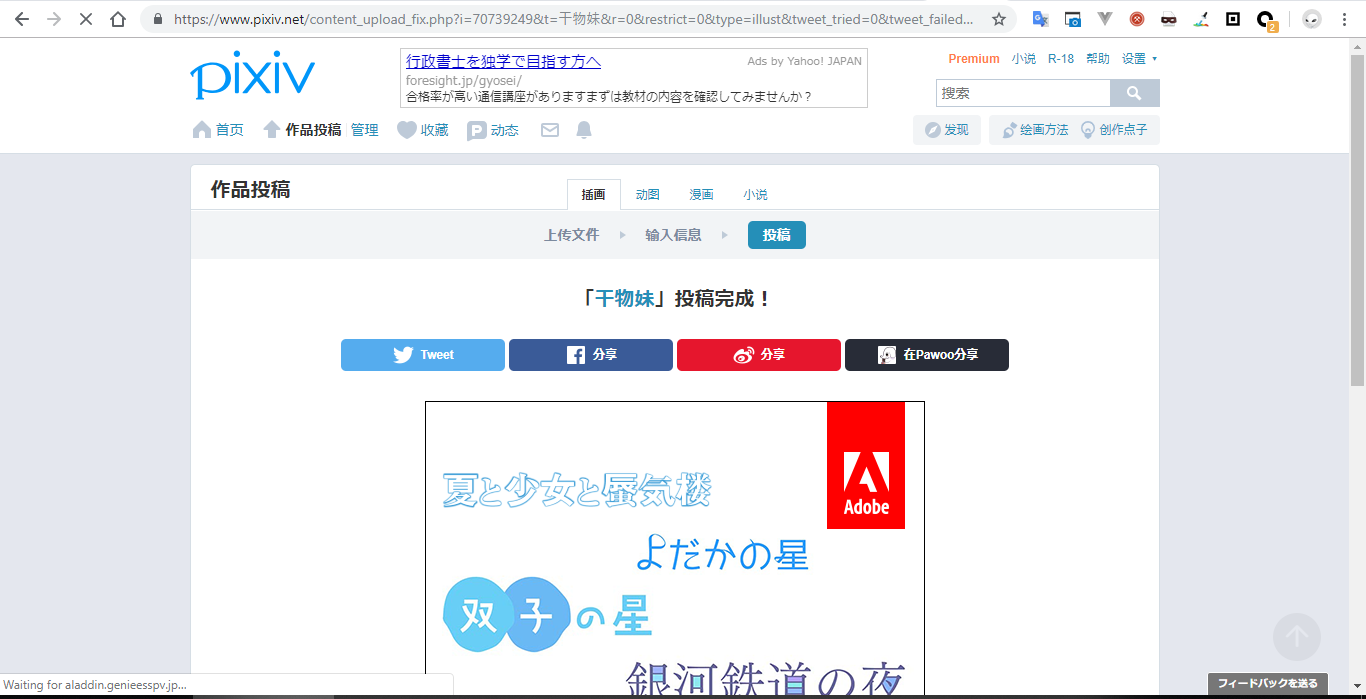This screenshot has height=699, width=1366.
Task: Switch to the 动图 tab
Action: pyautogui.click(x=648, y=195)
